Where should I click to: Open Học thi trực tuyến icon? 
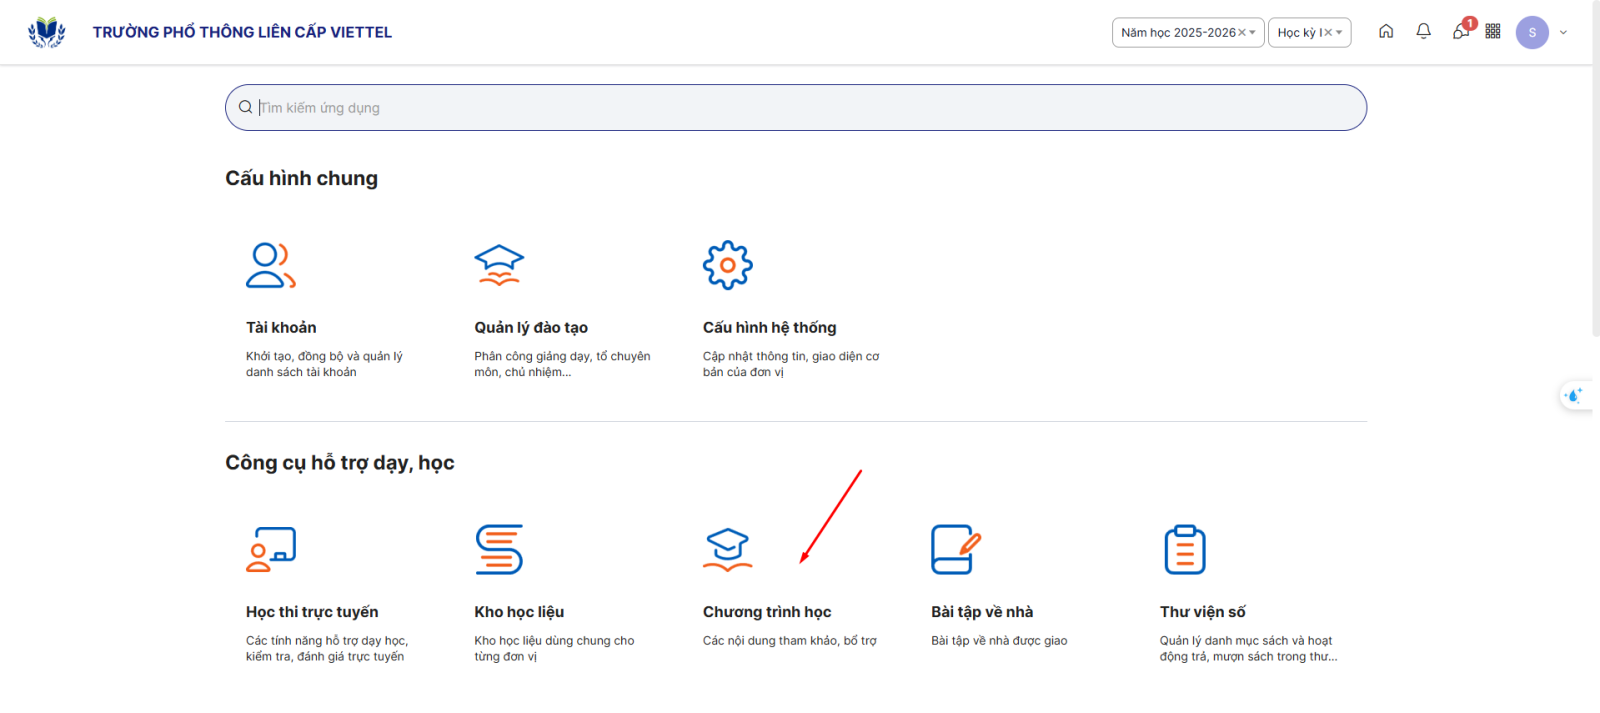coord(270,549)
